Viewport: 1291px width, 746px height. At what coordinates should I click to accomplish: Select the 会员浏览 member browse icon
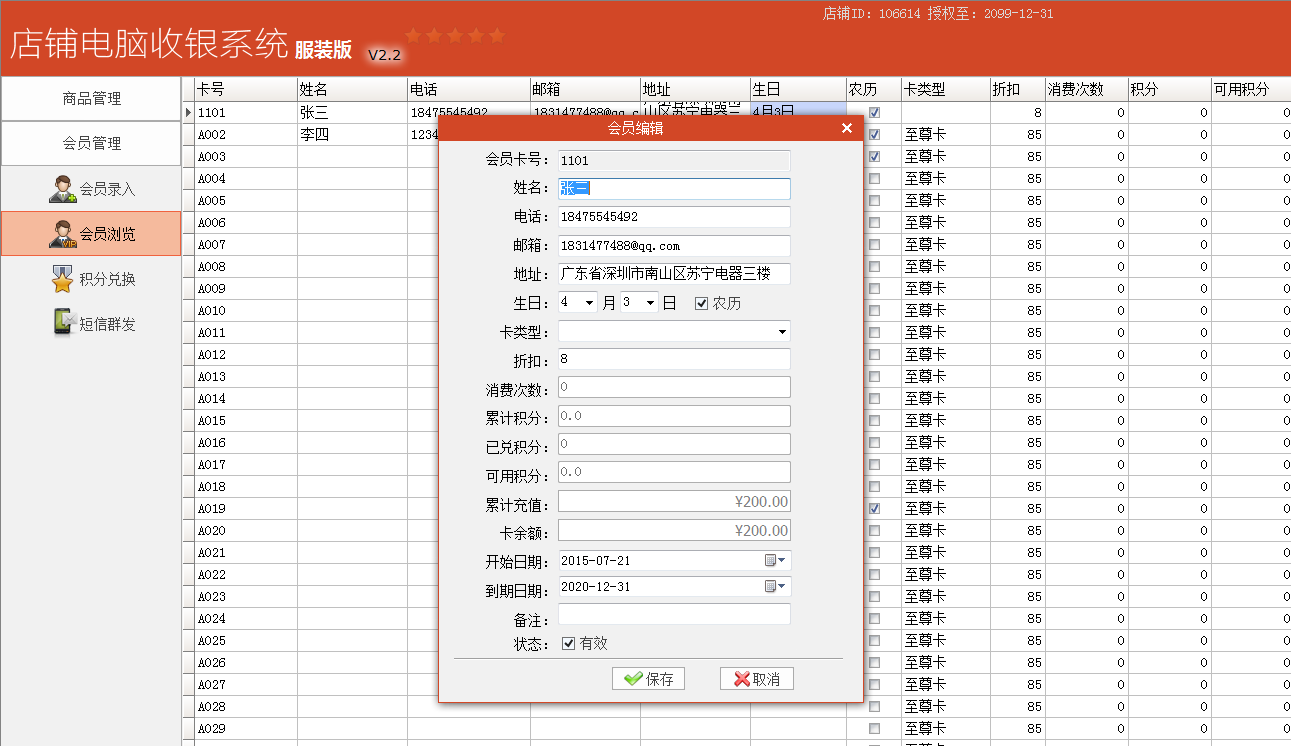click(x=91, y=232)
